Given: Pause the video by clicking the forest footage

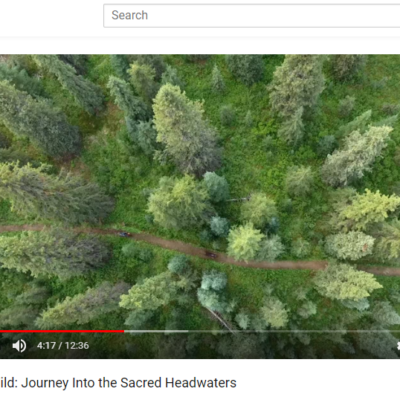Looking at the screenshot, I should point(200,187).
